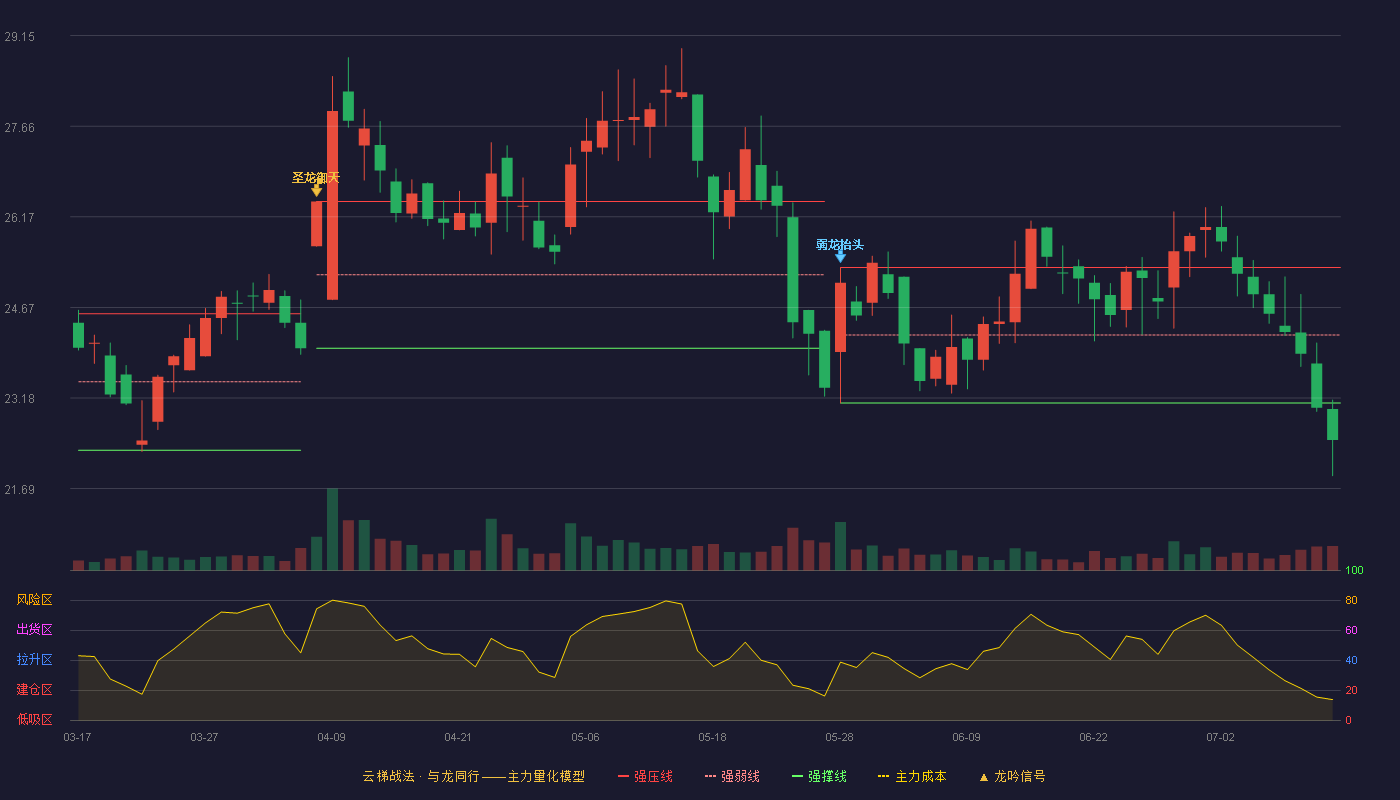Click the 05-28 date axis label
The height and width of the screenshot is (800, 1400).
pyautogui.click(x=839, y=737)
